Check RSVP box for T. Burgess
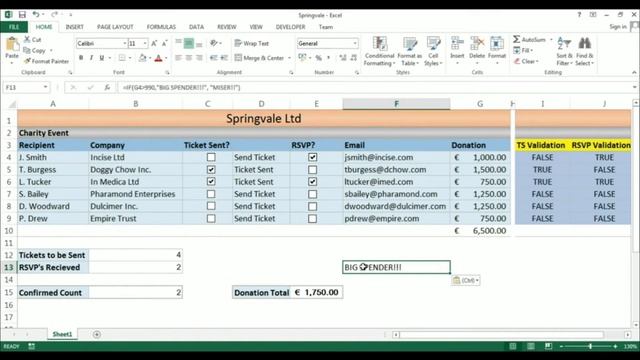Viewport: 640px width, 360px height. pyautogui.click(x=313, y=169)
